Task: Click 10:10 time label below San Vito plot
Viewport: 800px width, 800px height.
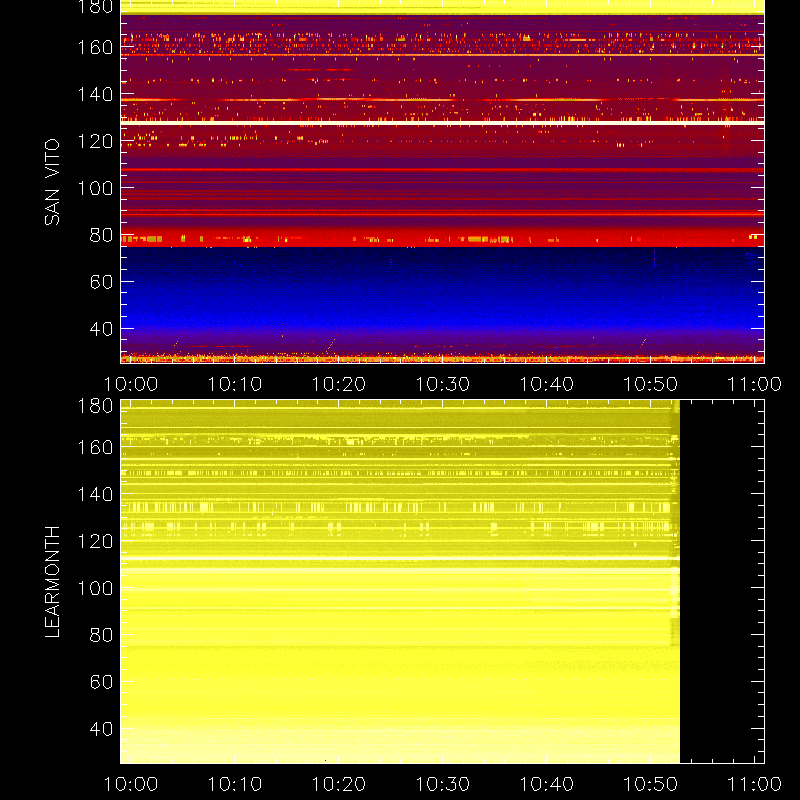Action: [x=235, y=384]
